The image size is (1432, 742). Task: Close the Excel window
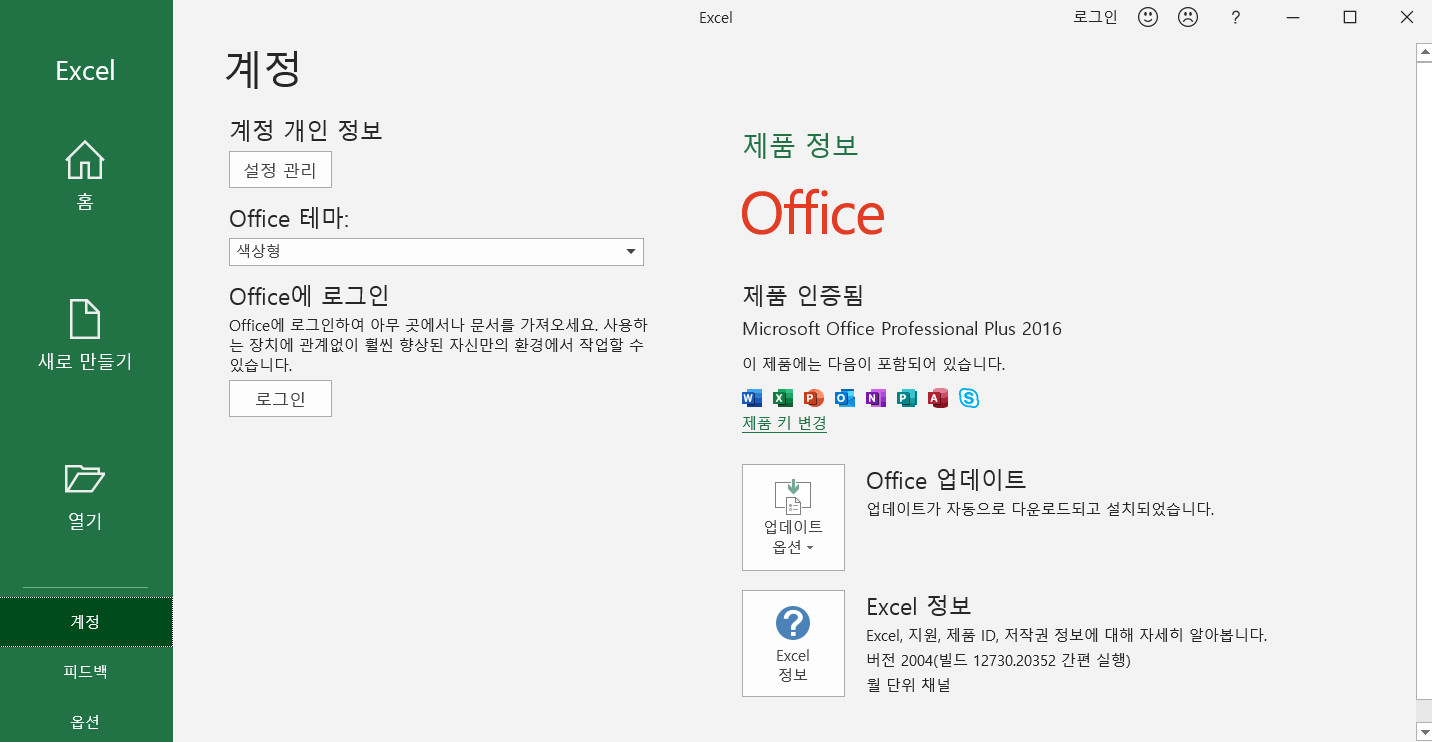click(x=1405, y=17)
